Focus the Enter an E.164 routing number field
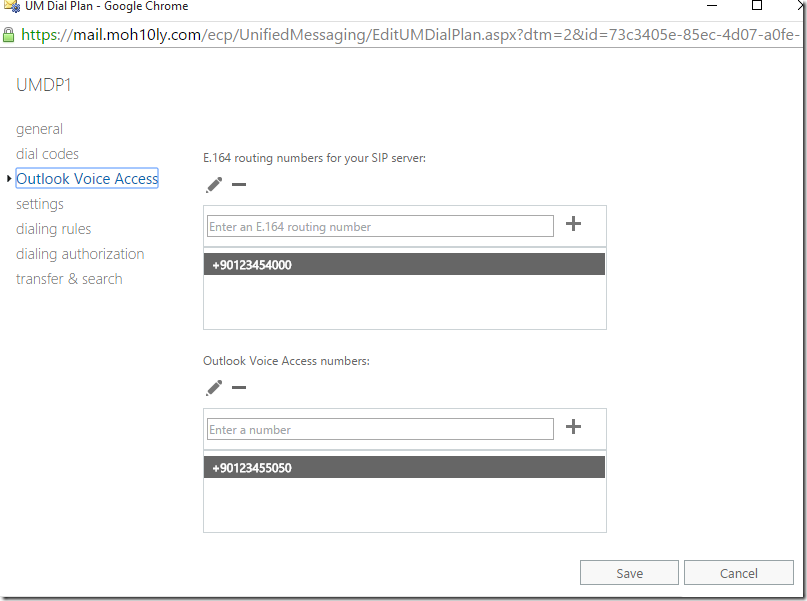The width and height of the screenshot is (807, 601). [380, 226]
